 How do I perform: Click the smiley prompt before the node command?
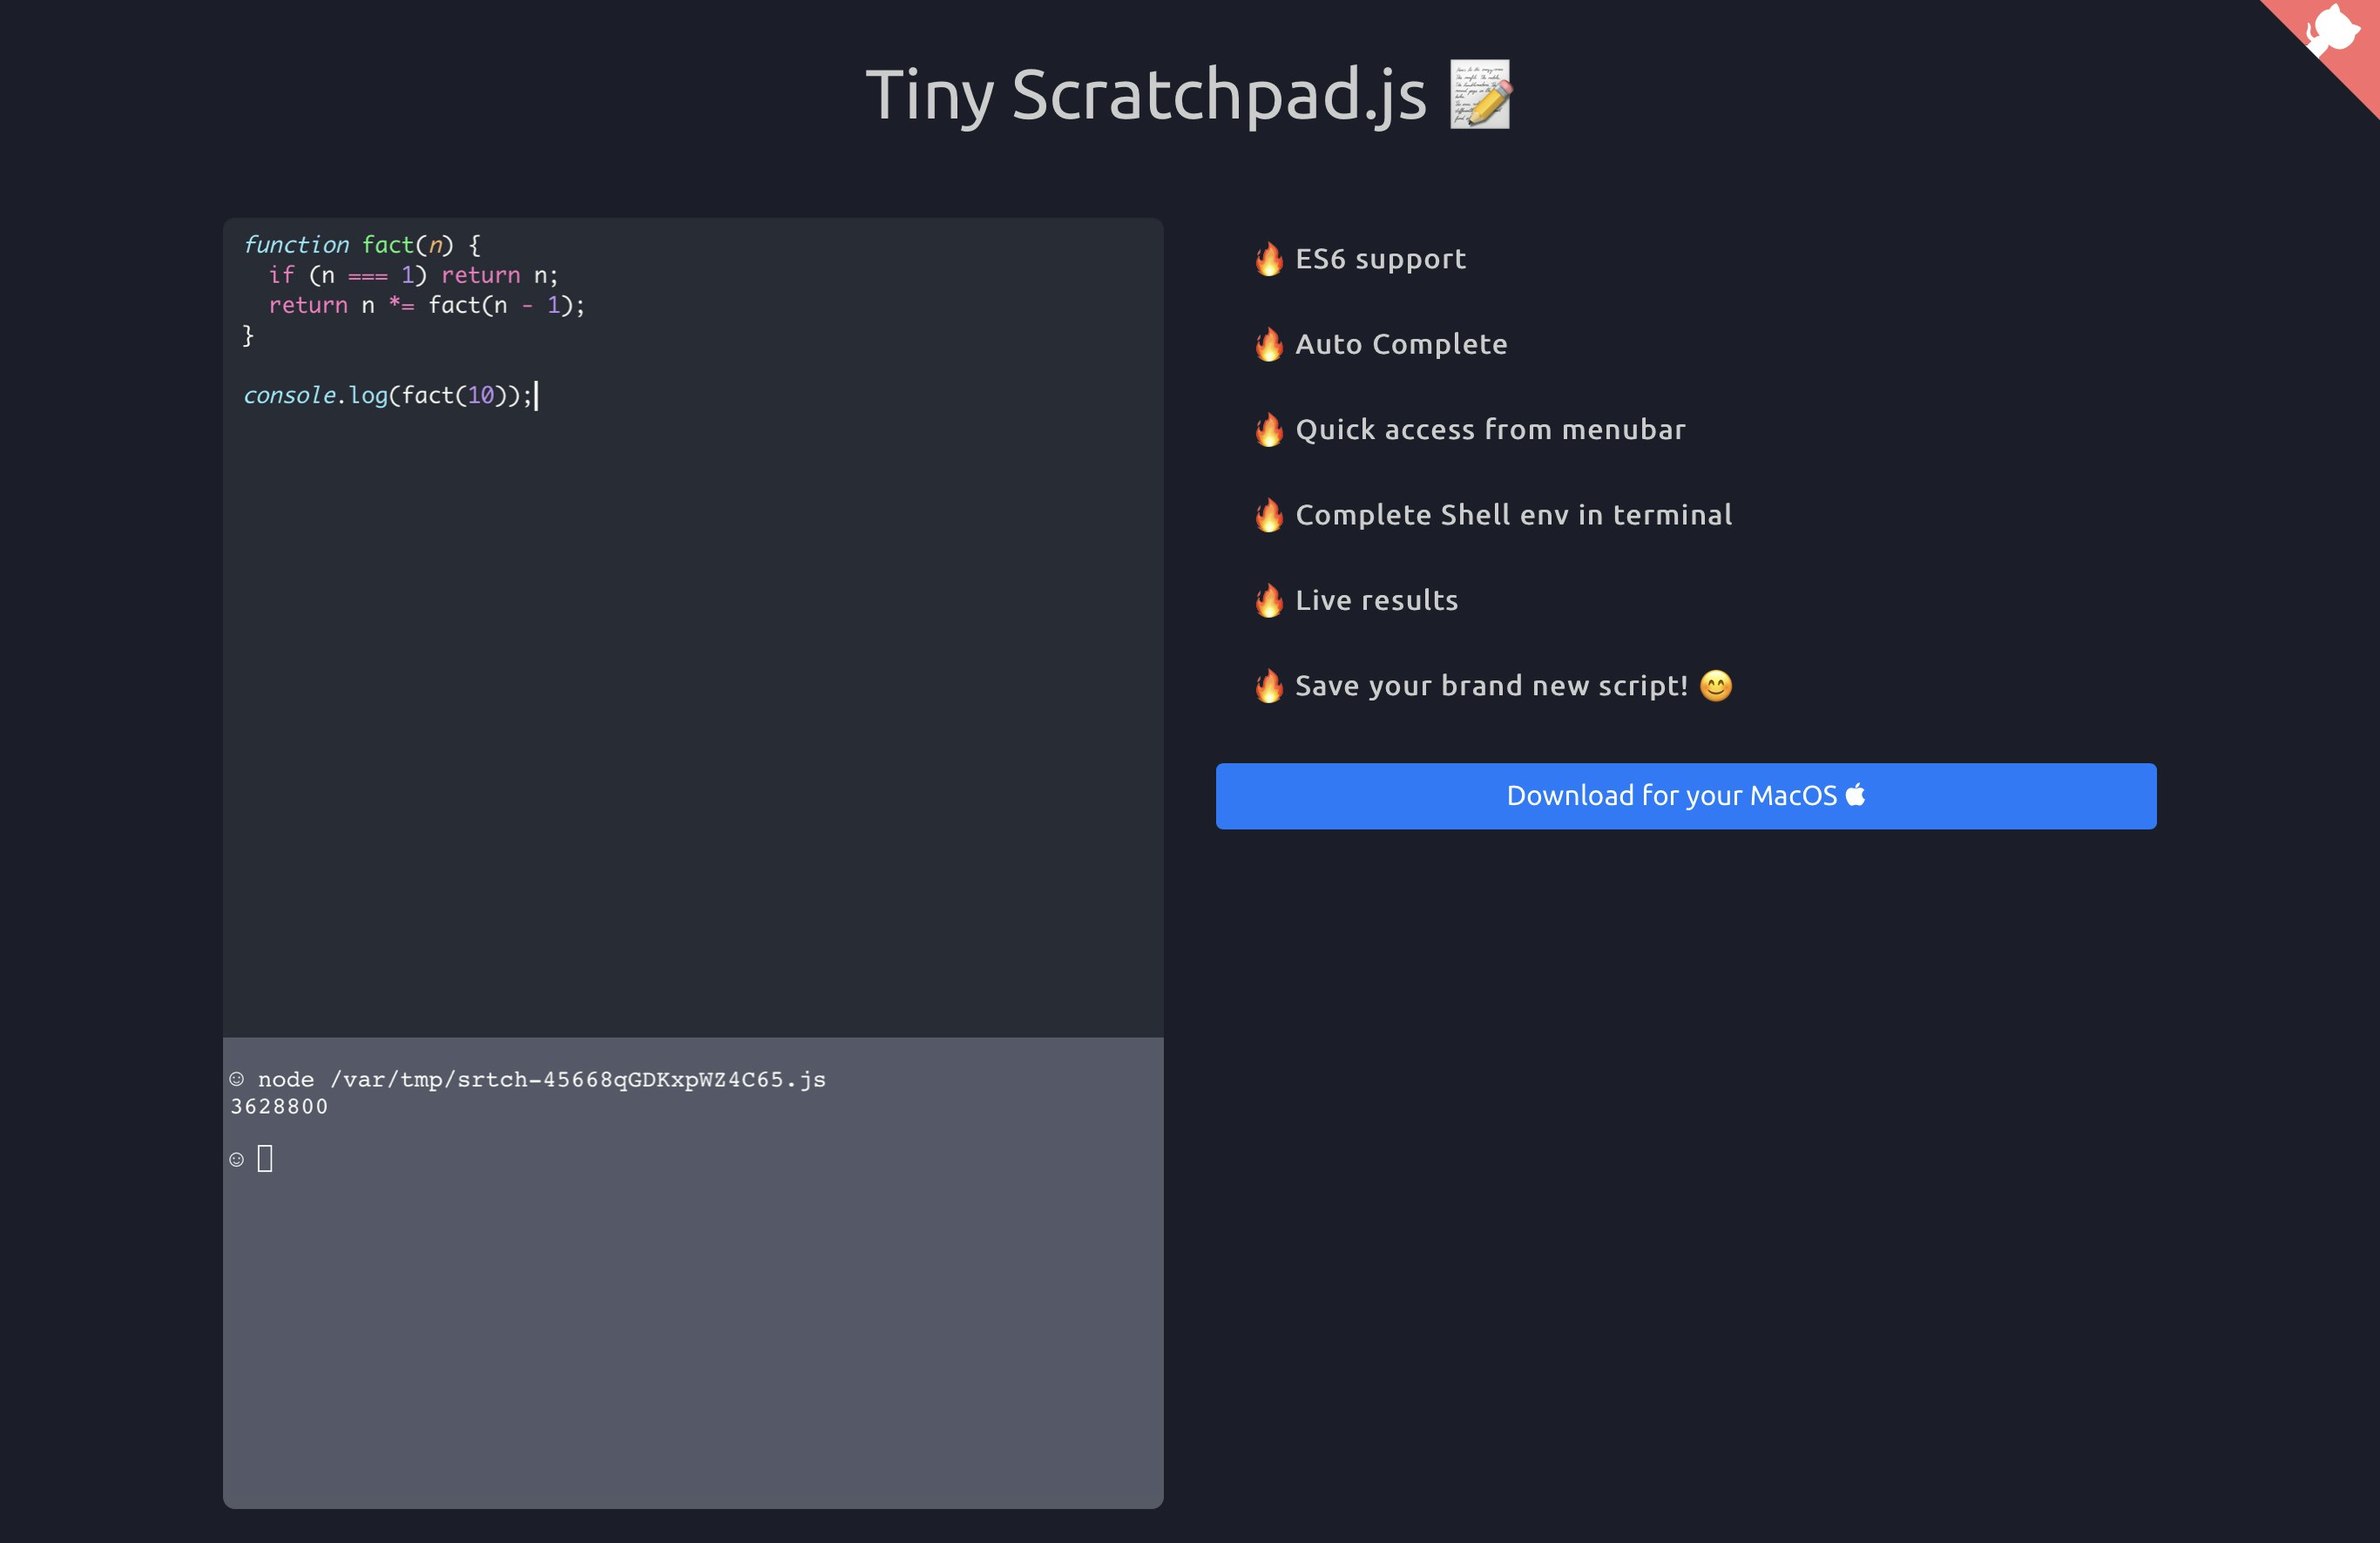pyautogui.click(x=237, y=1078)
